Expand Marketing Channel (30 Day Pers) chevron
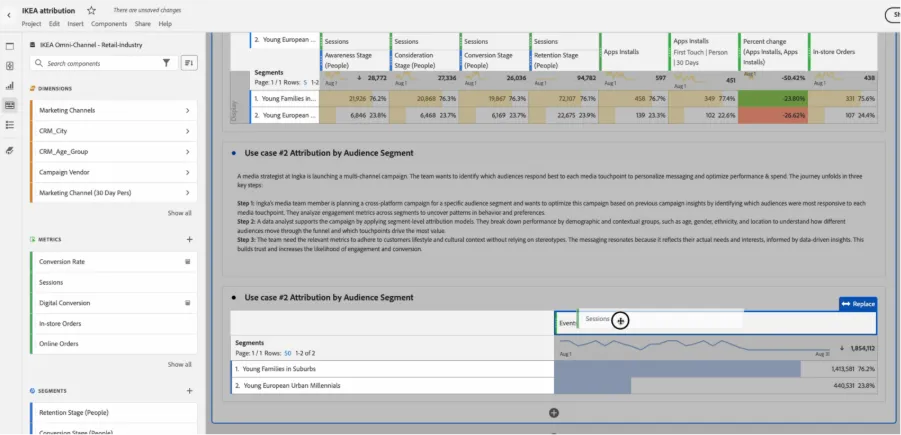Viewport: 901px width, 435px height. click(x=187, y=193)
